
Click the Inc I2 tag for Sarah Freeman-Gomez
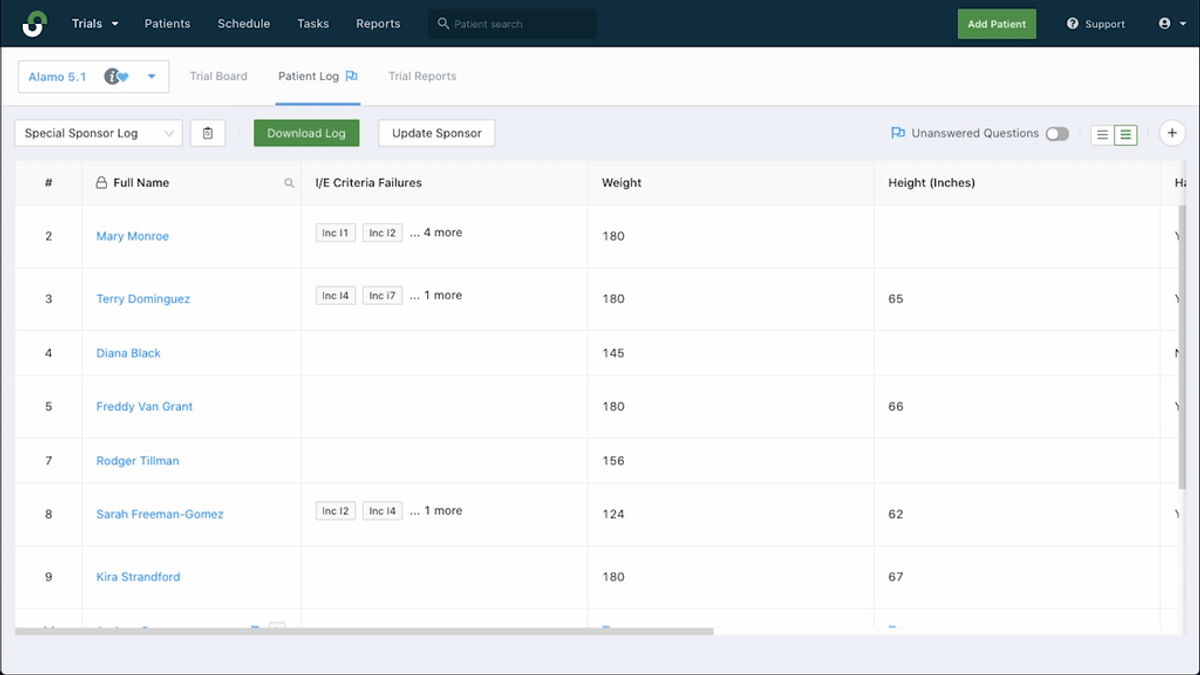click(x=336, y=511)
